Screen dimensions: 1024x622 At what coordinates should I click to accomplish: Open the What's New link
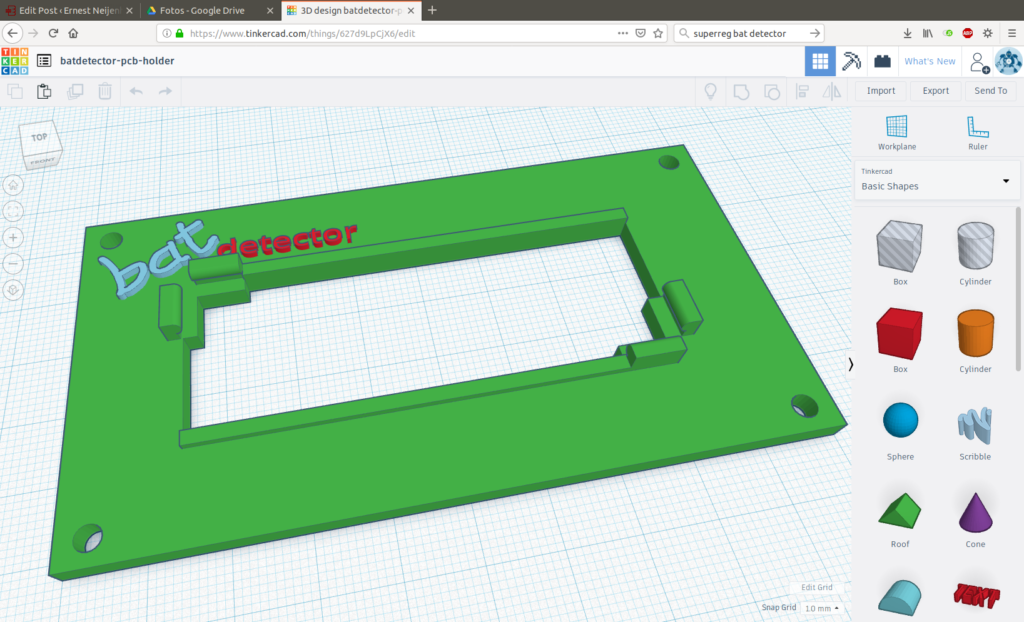point(929,61)
